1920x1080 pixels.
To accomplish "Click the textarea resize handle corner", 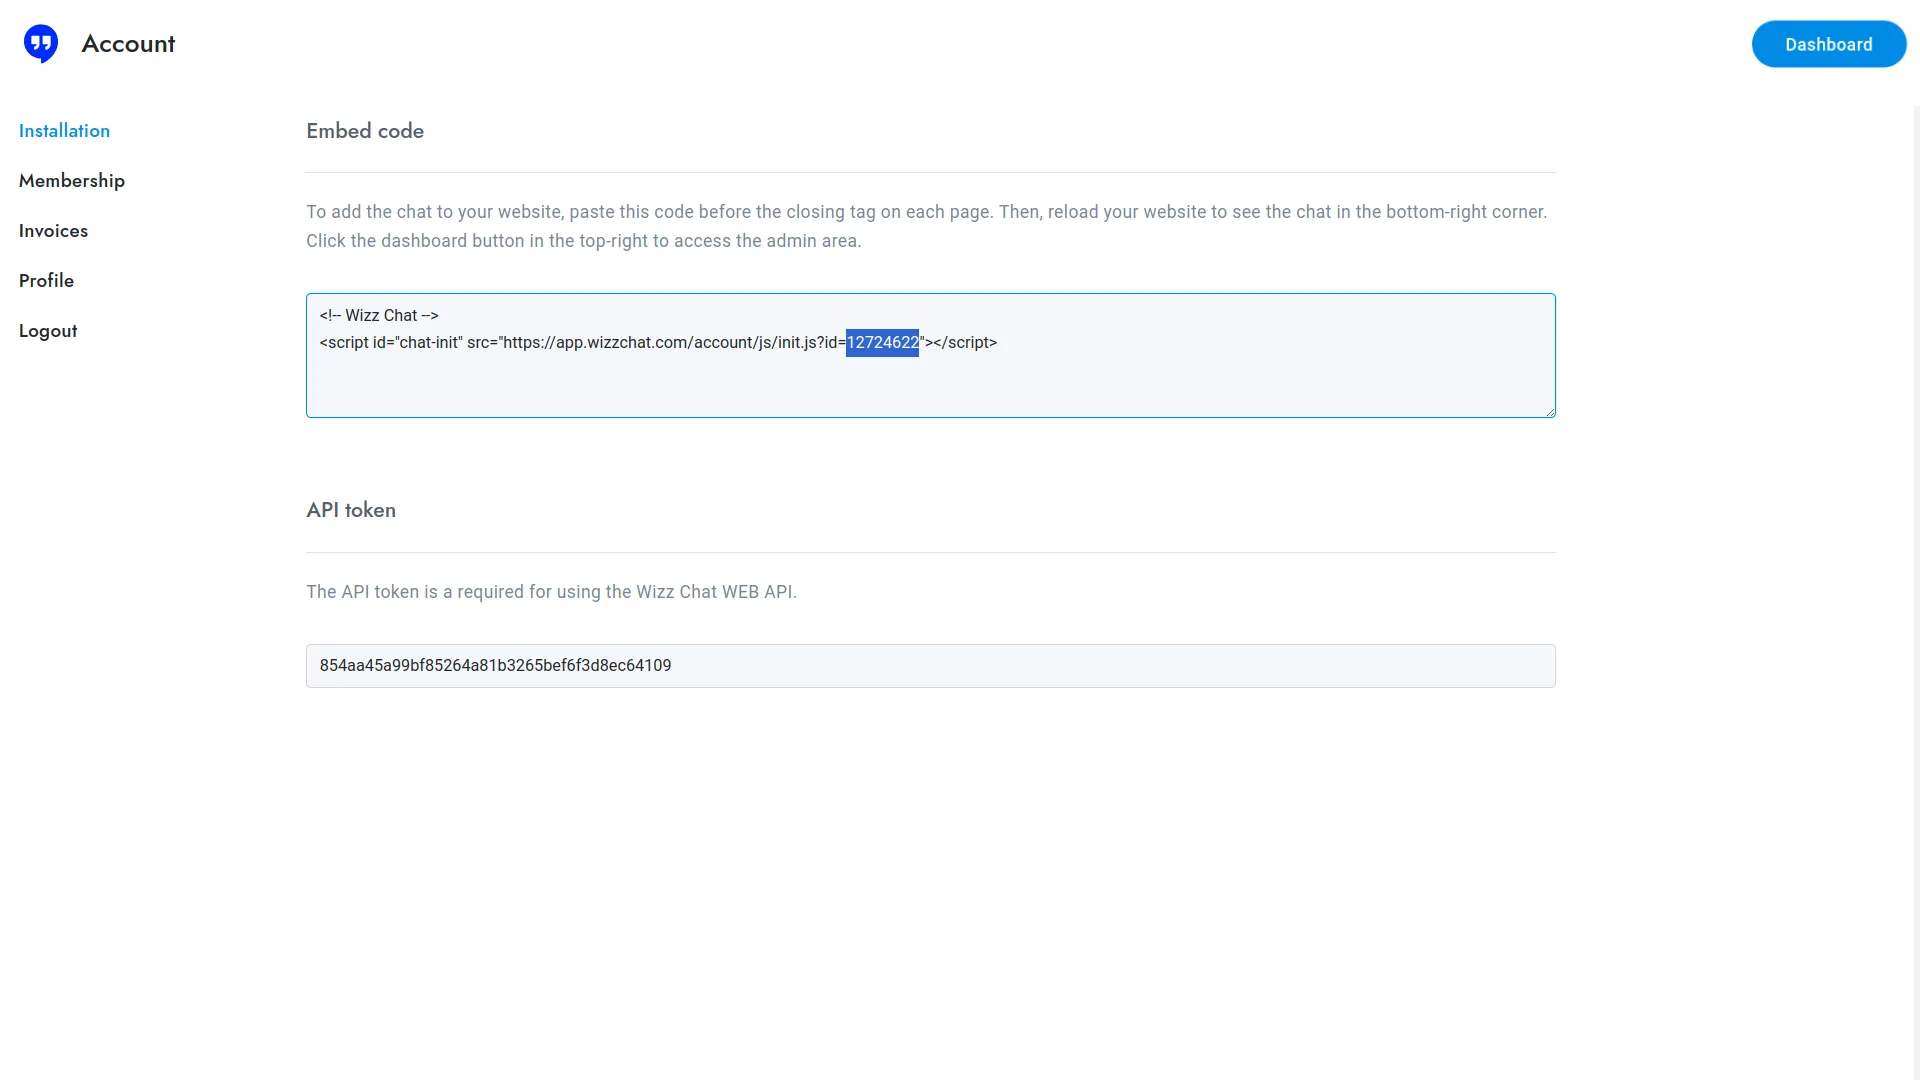I will coord(1550,412).
